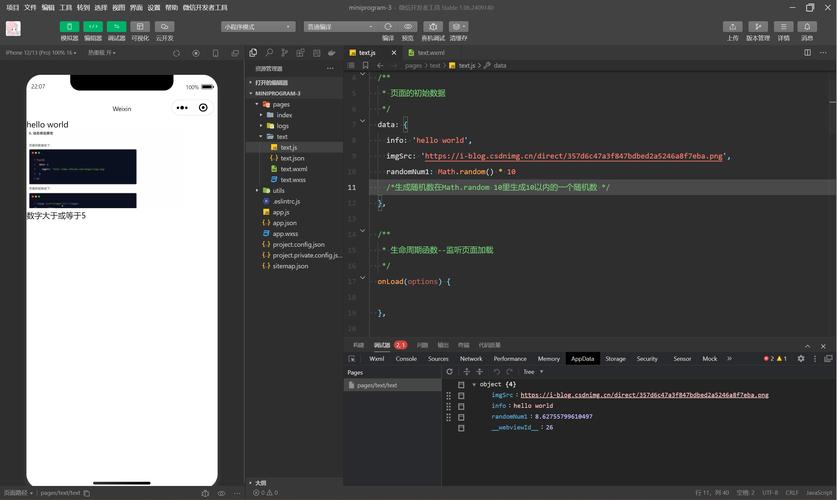
Task: Select pages/text/text in Pages list
Action: click(x=392, y=385)
